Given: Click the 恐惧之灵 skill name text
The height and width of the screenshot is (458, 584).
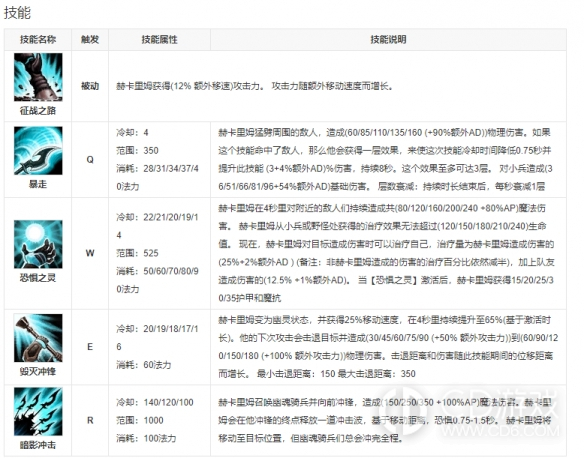Looking at the screenshot, I should pyautogui.click(x=38, y=278).
